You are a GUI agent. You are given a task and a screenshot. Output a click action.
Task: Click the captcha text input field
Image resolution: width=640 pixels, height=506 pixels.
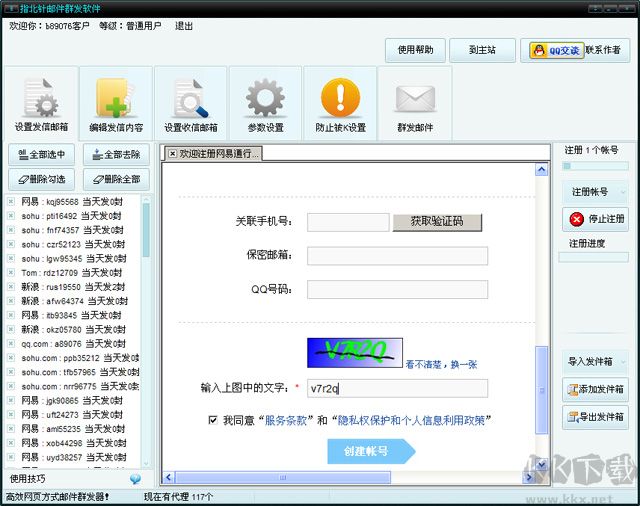click(x=397, y=388)
